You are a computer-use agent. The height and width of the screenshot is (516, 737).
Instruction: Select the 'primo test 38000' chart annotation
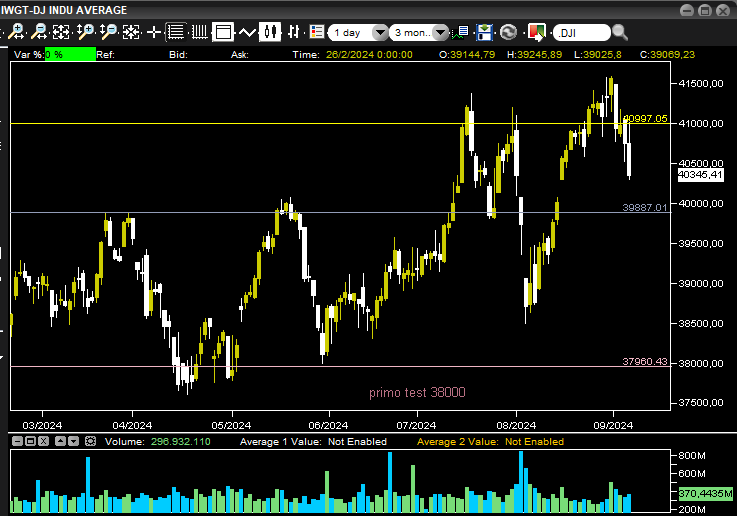pyautogui.click(x=417, y=393)
